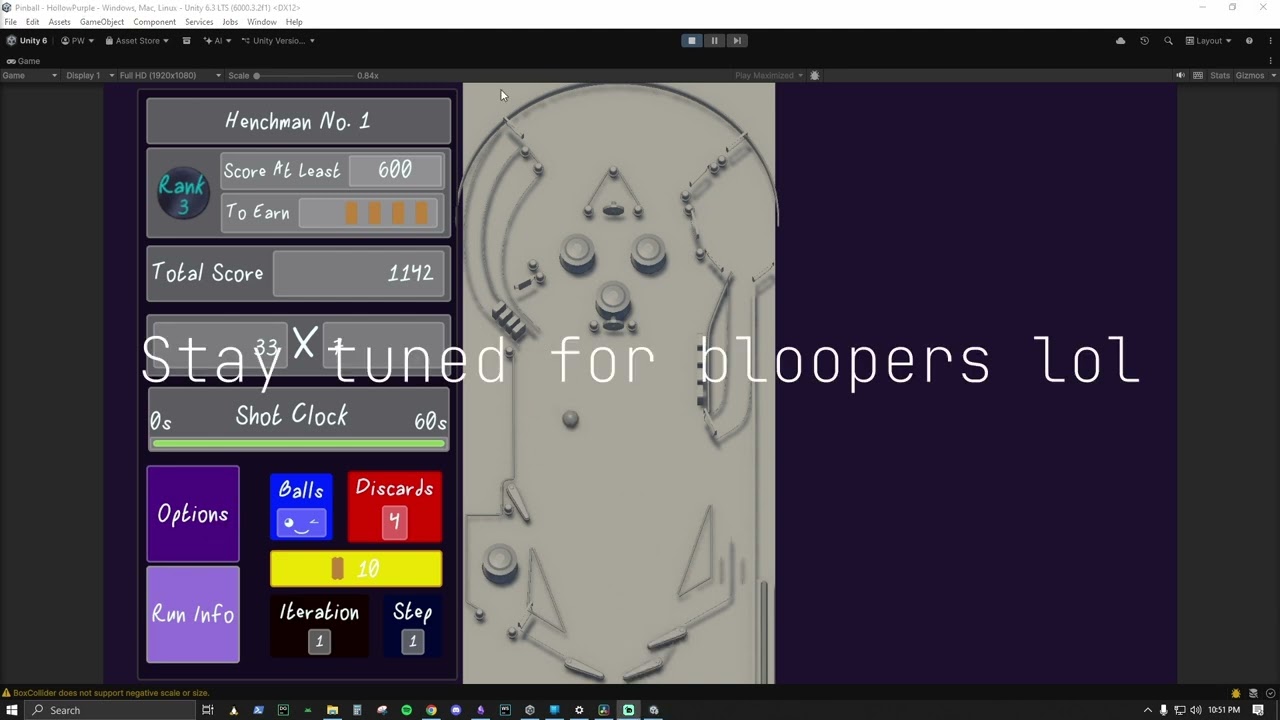Open Spotify from the taskbar
Image resolution: width=1280 pixels, height=720 pixels.
(406, 710)
